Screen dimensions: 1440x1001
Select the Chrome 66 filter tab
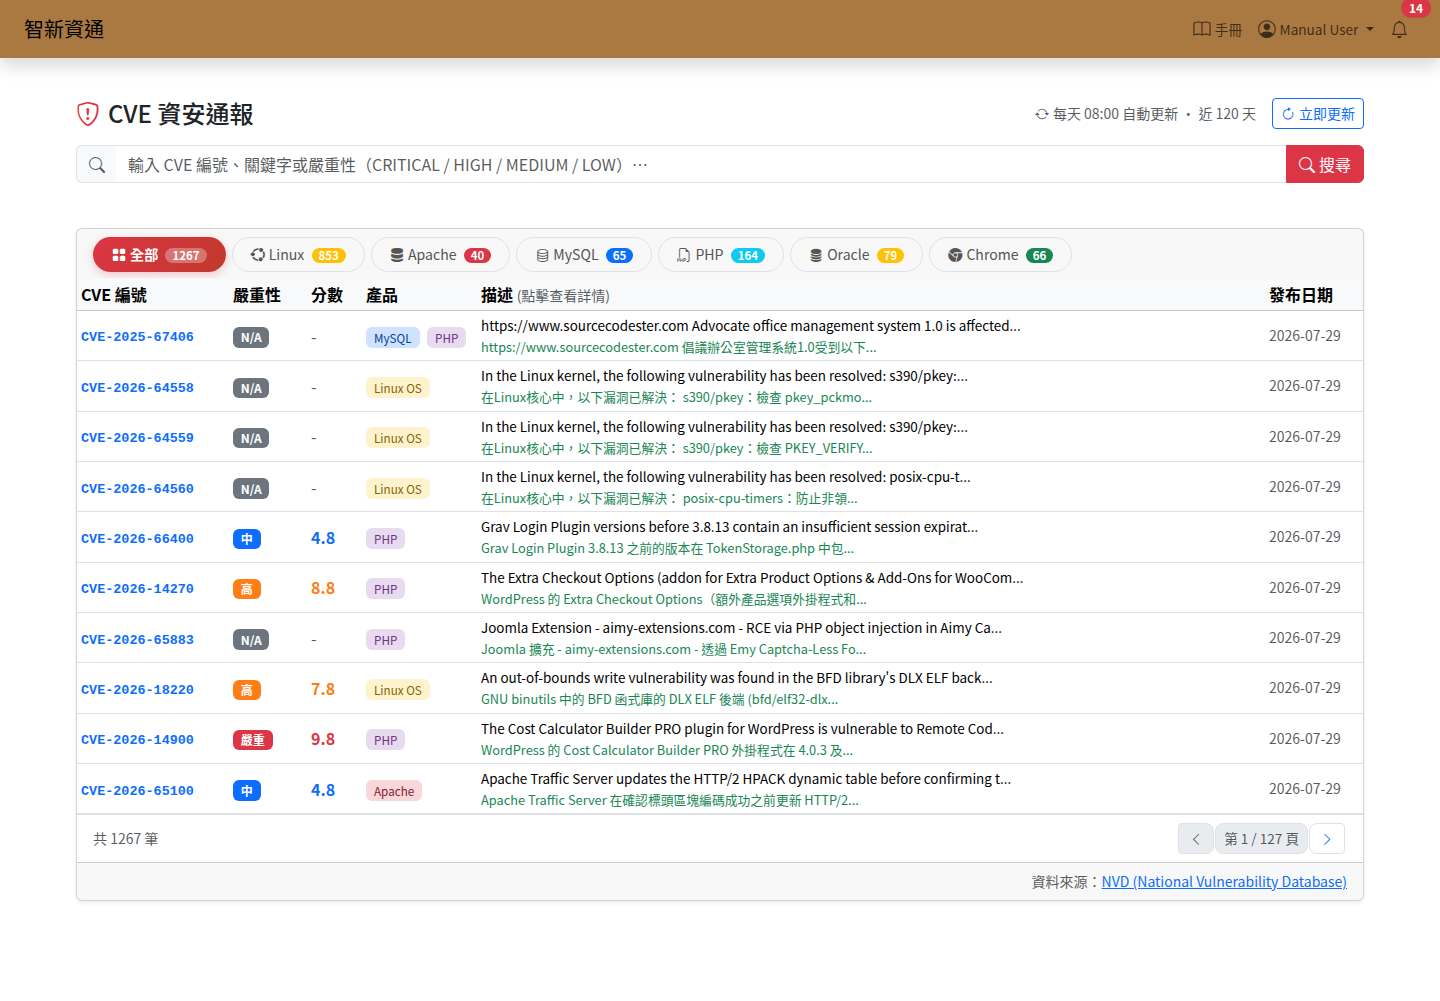(x=1000, y=255)
